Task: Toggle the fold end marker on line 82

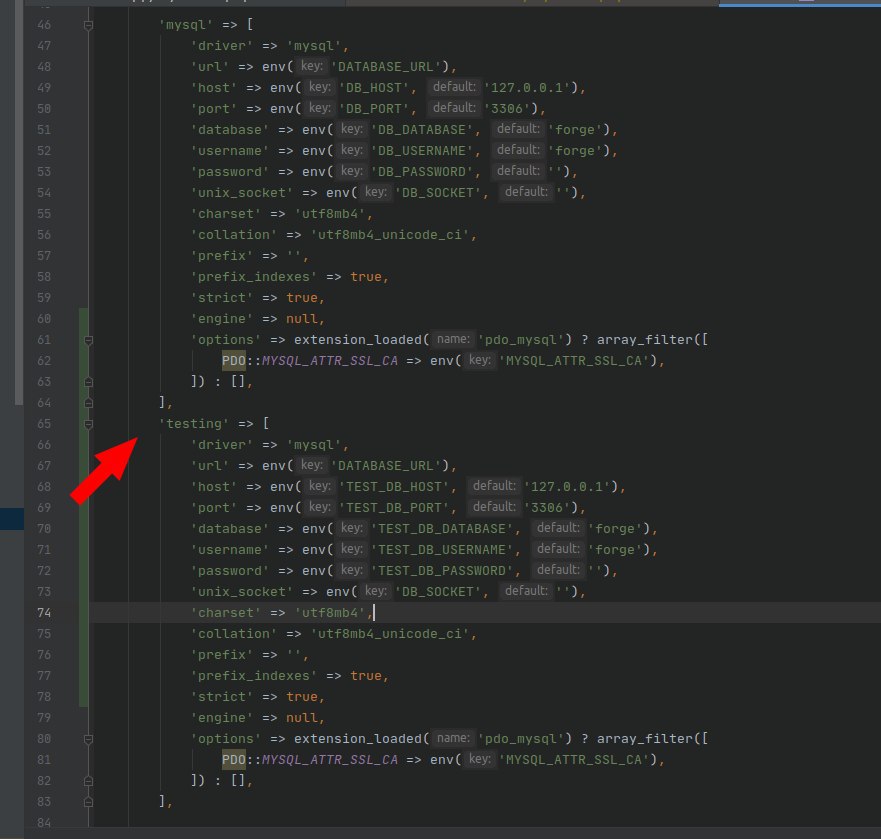Action: 88,781
